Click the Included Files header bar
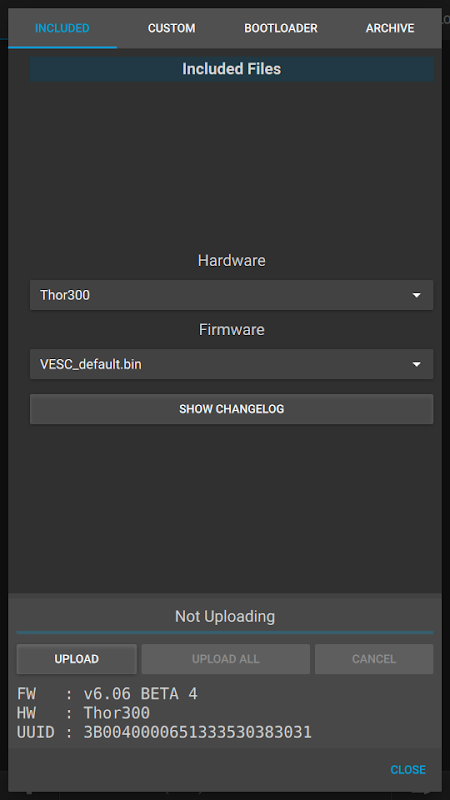Screen dimensions: 450x800 point(232,69)
